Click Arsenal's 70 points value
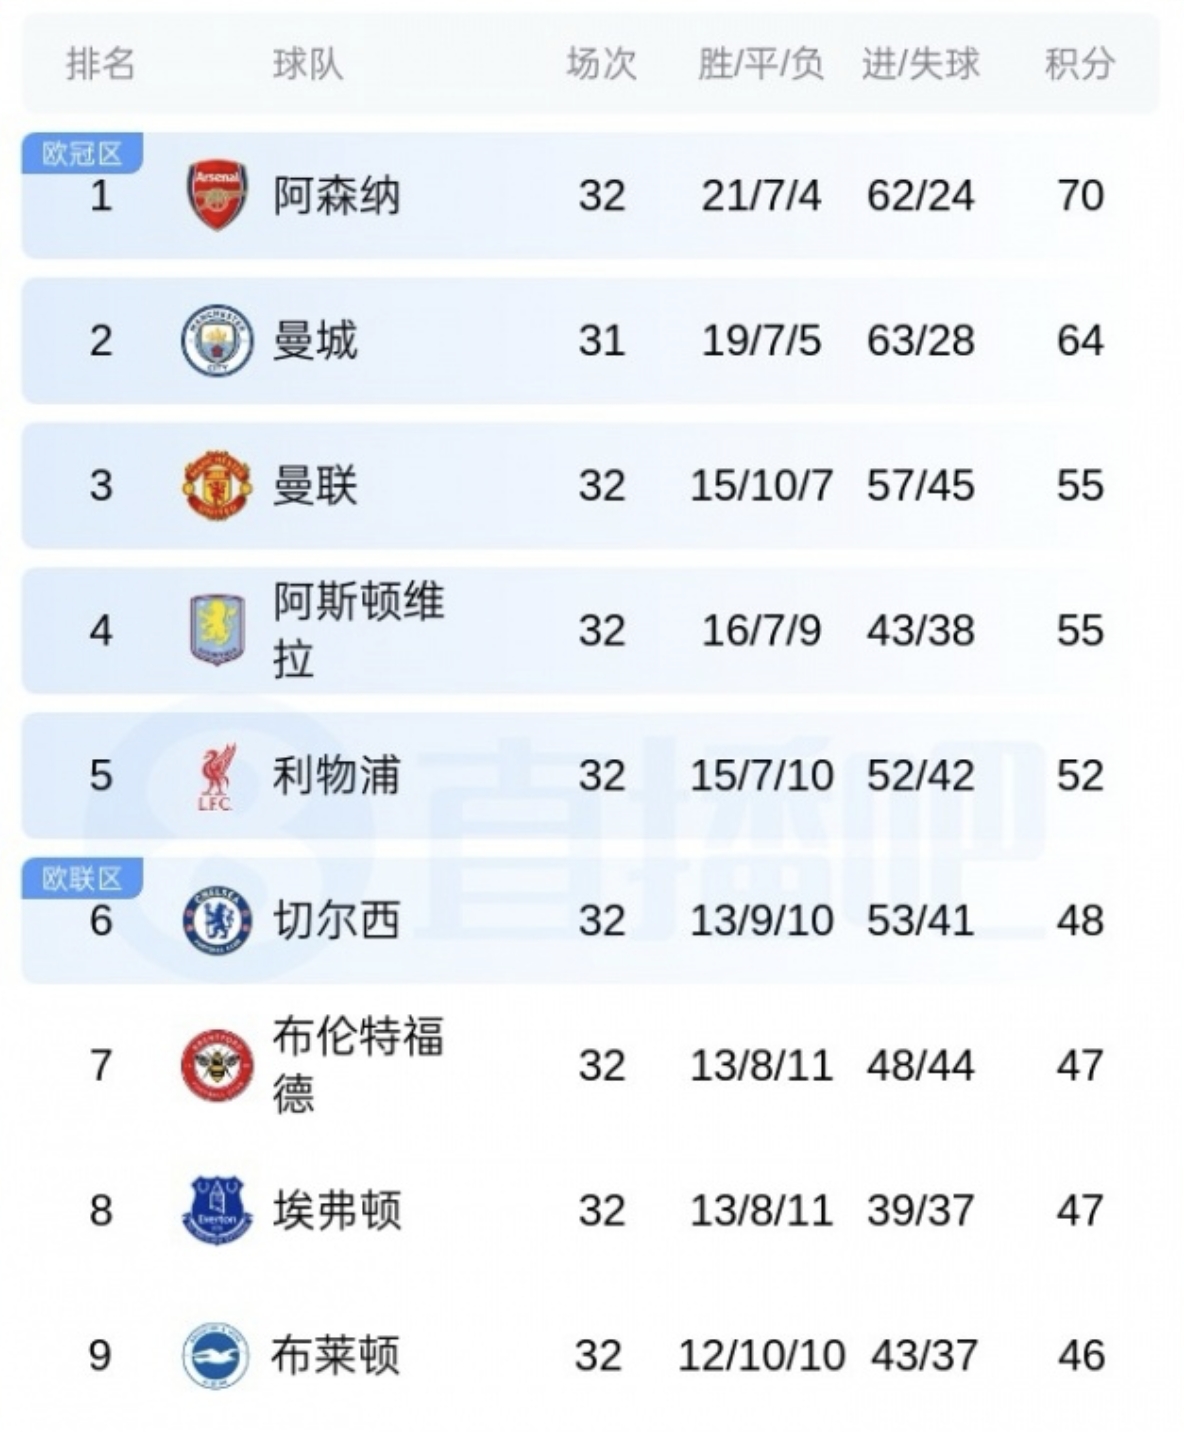The image size is (1184, 1432). click(1080, 195)
